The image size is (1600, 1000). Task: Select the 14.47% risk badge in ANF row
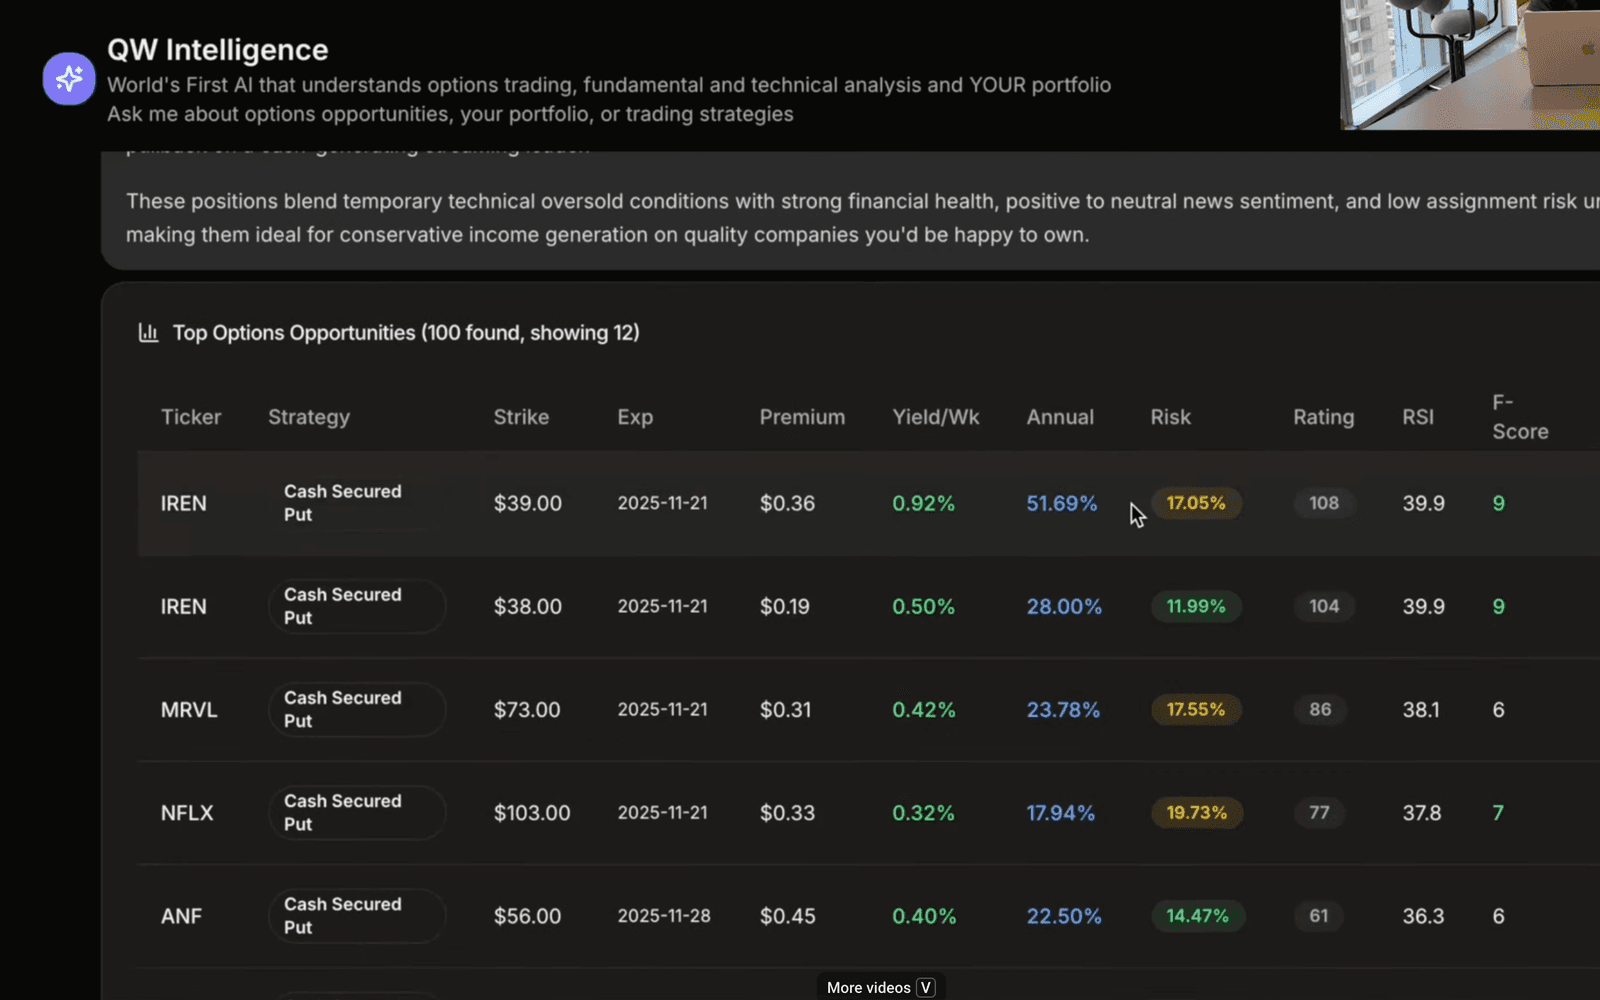1197,916
